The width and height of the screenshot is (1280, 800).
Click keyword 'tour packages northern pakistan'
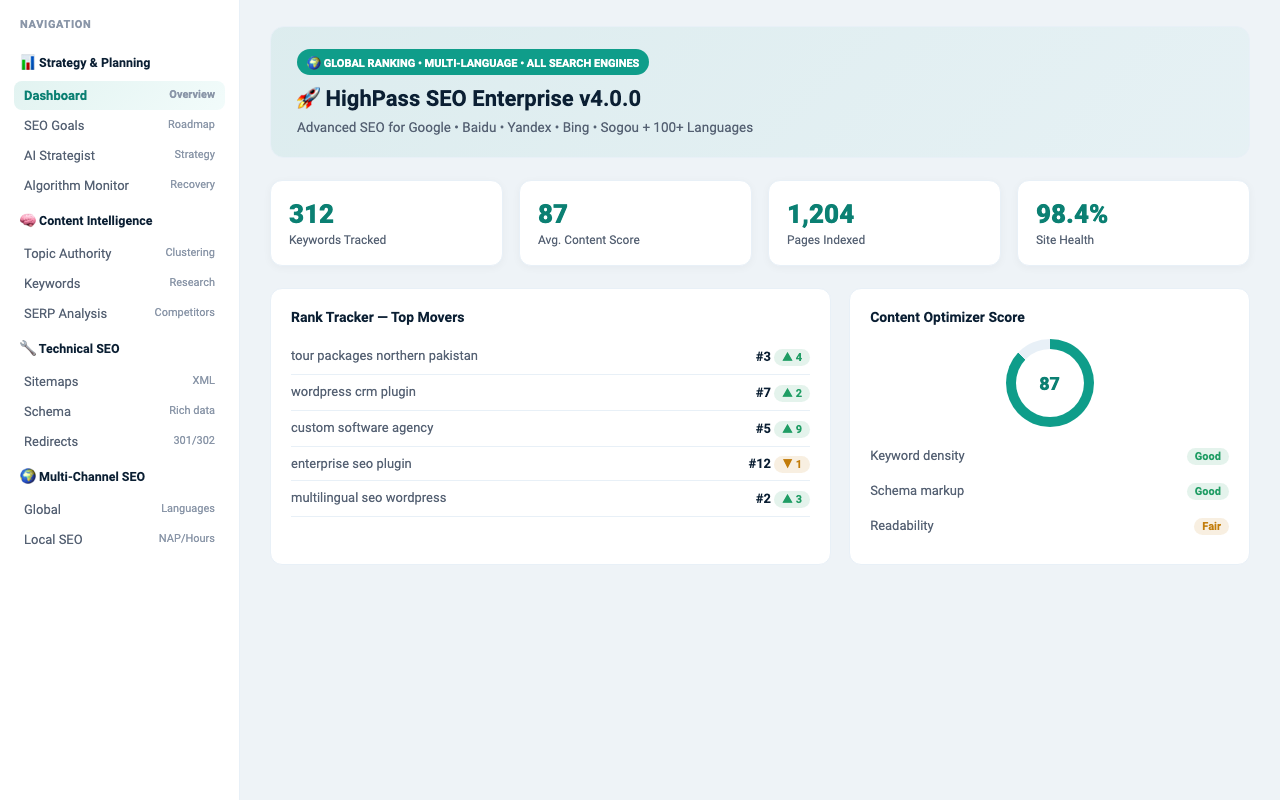point(384,356)
